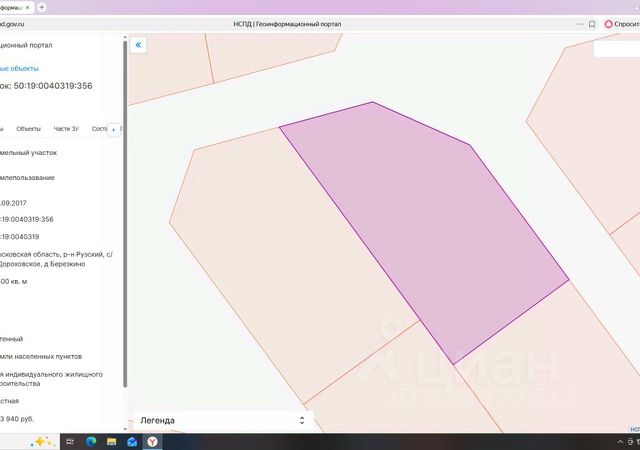Close the current browser tab

[x=28, y=8]
